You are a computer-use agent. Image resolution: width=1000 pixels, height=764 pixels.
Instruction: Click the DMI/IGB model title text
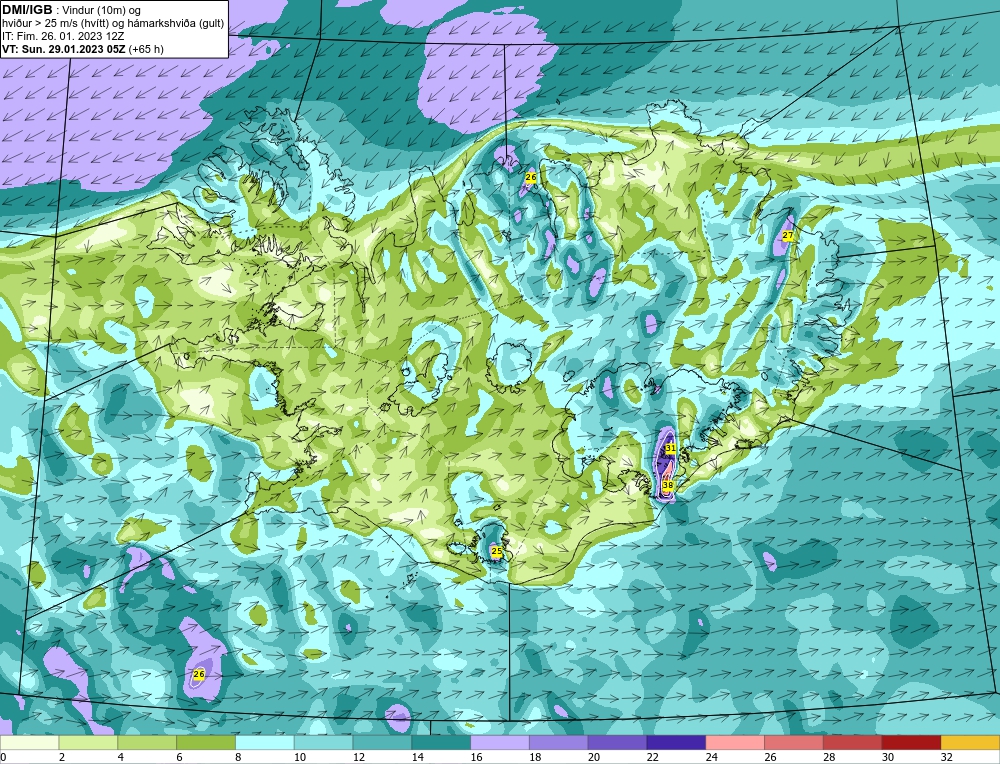click(x=27, y=10)
